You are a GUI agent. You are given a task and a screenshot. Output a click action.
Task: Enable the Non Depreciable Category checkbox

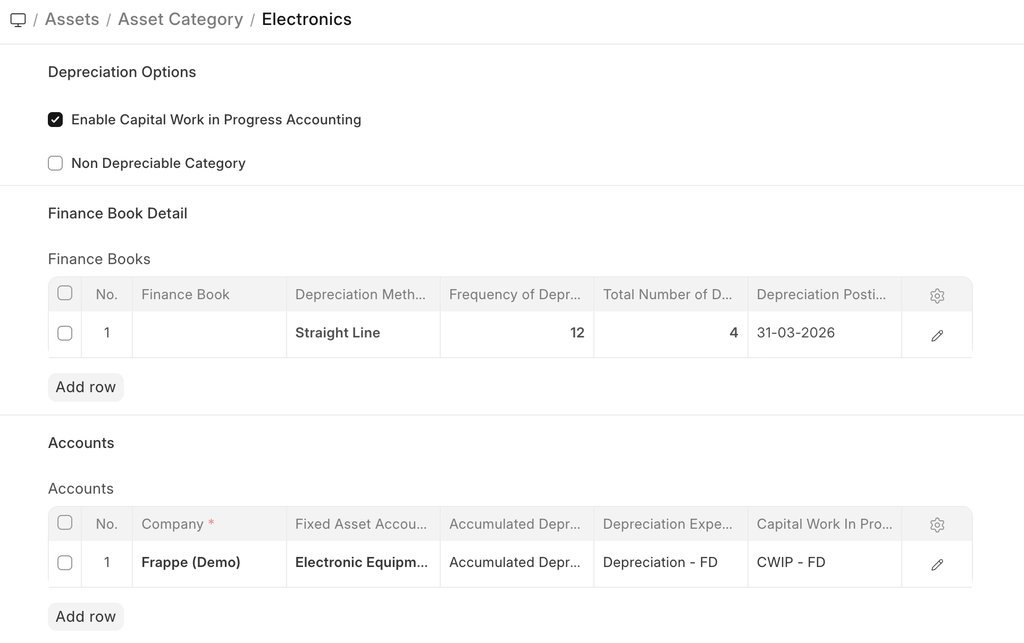[56, 162]
